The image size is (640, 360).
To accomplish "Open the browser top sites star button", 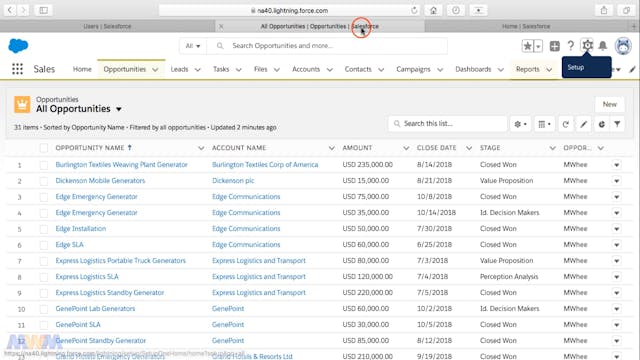I will pos(478,10).
